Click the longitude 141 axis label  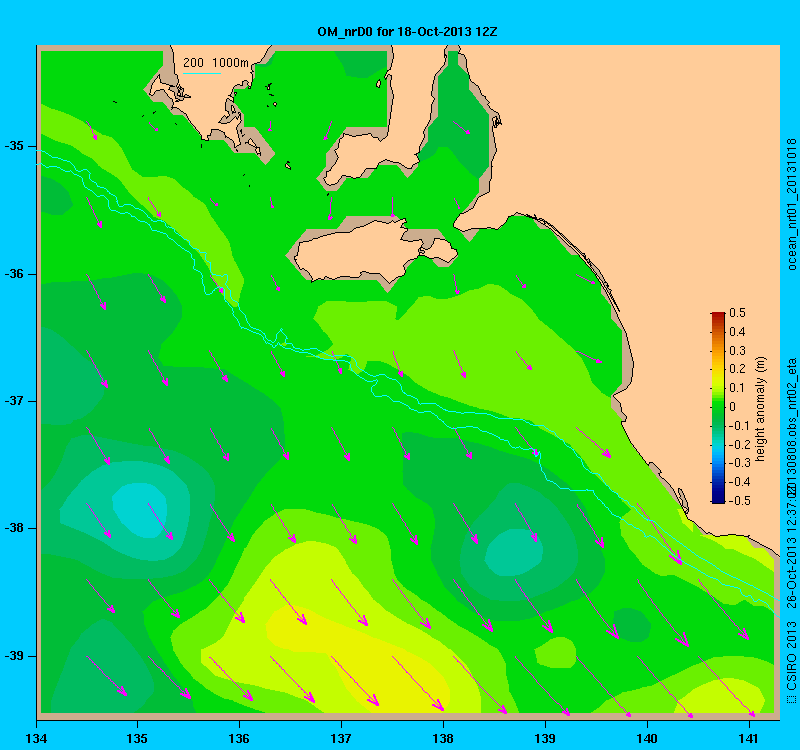(x=748, y=738)
